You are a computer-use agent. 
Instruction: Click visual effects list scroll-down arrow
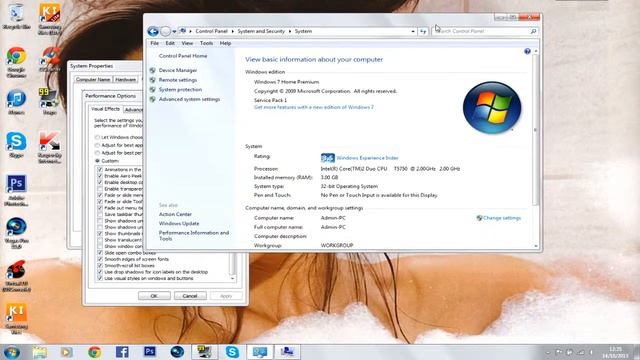[x=233, y=278]
